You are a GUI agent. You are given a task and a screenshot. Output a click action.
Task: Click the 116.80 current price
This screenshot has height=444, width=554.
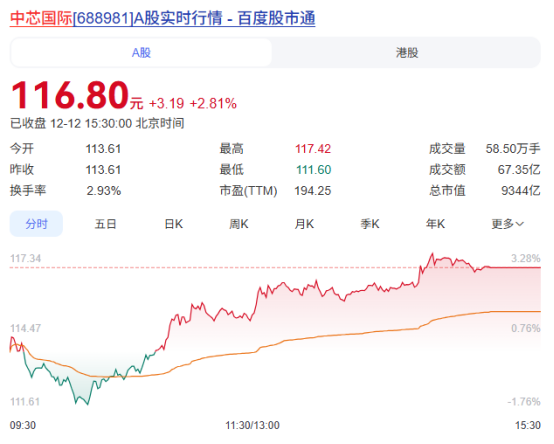pyautogui.click(x=70, y=95)
